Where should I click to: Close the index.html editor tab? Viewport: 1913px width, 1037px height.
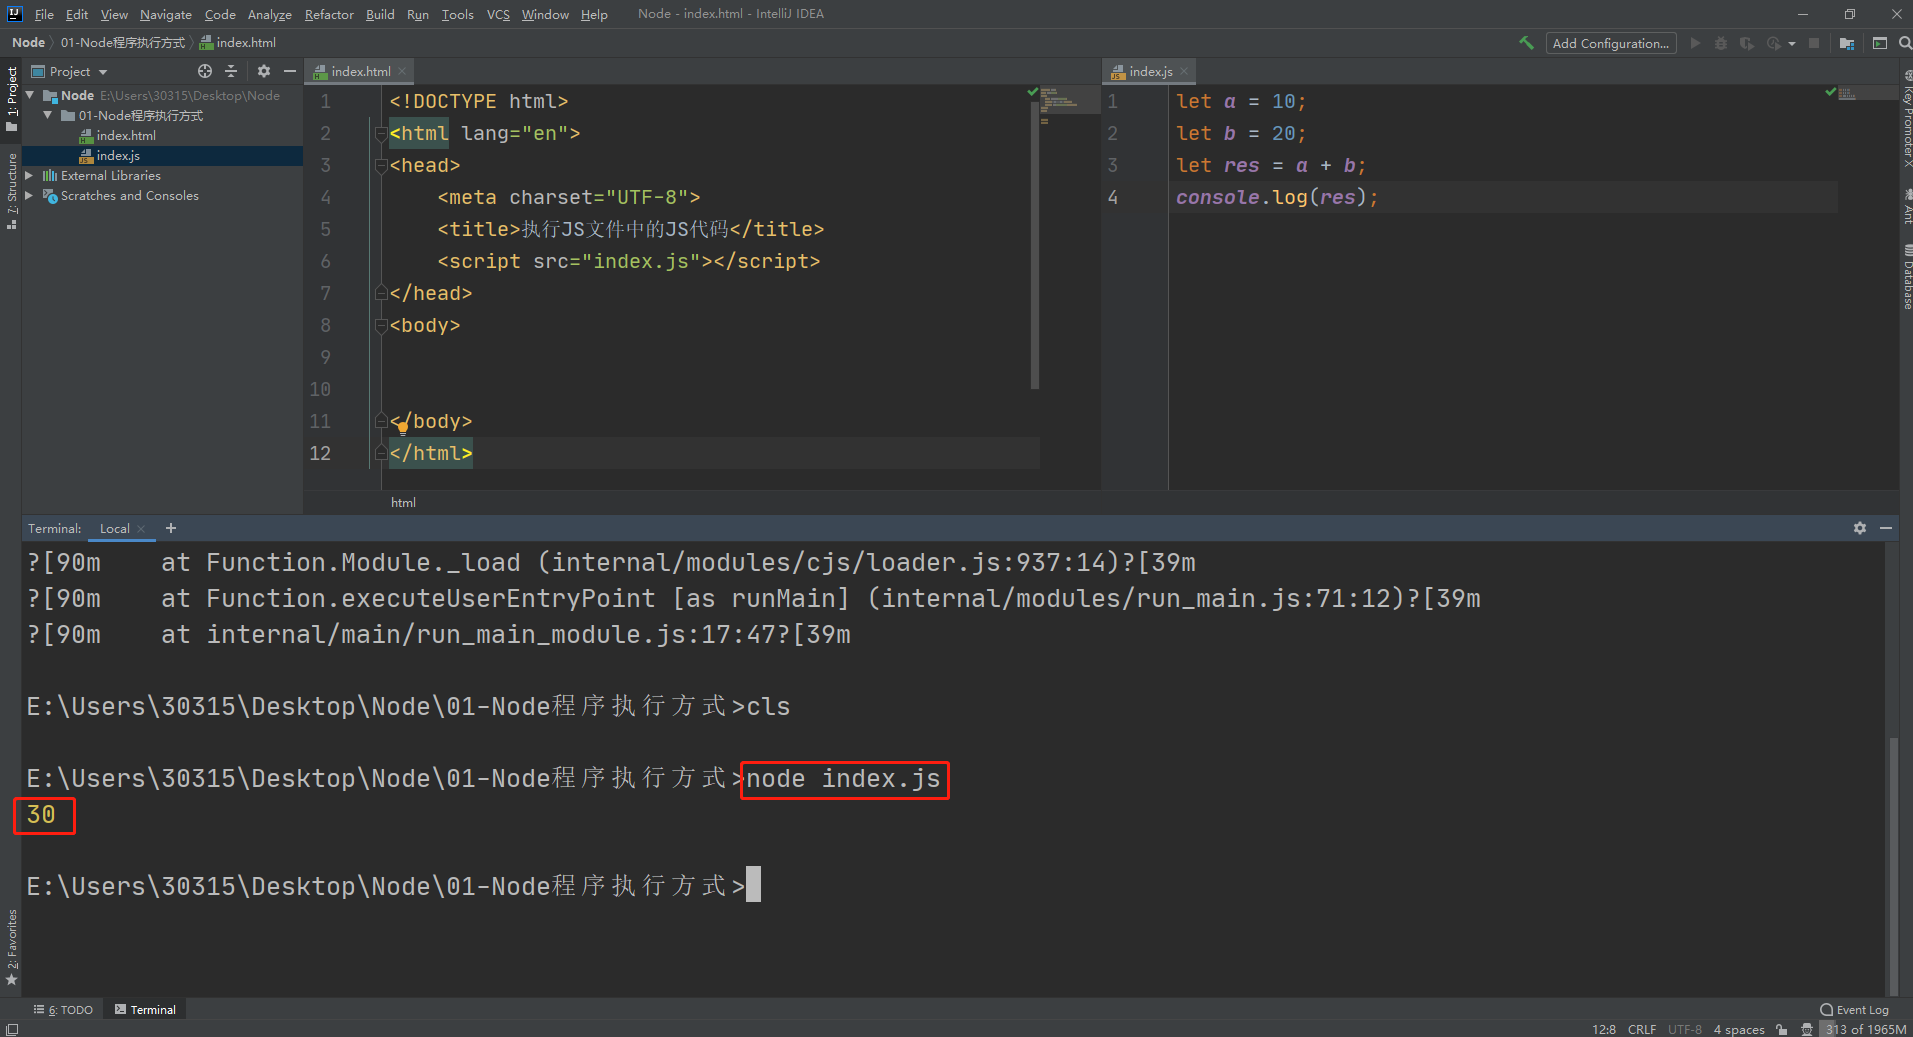[402, 71]
